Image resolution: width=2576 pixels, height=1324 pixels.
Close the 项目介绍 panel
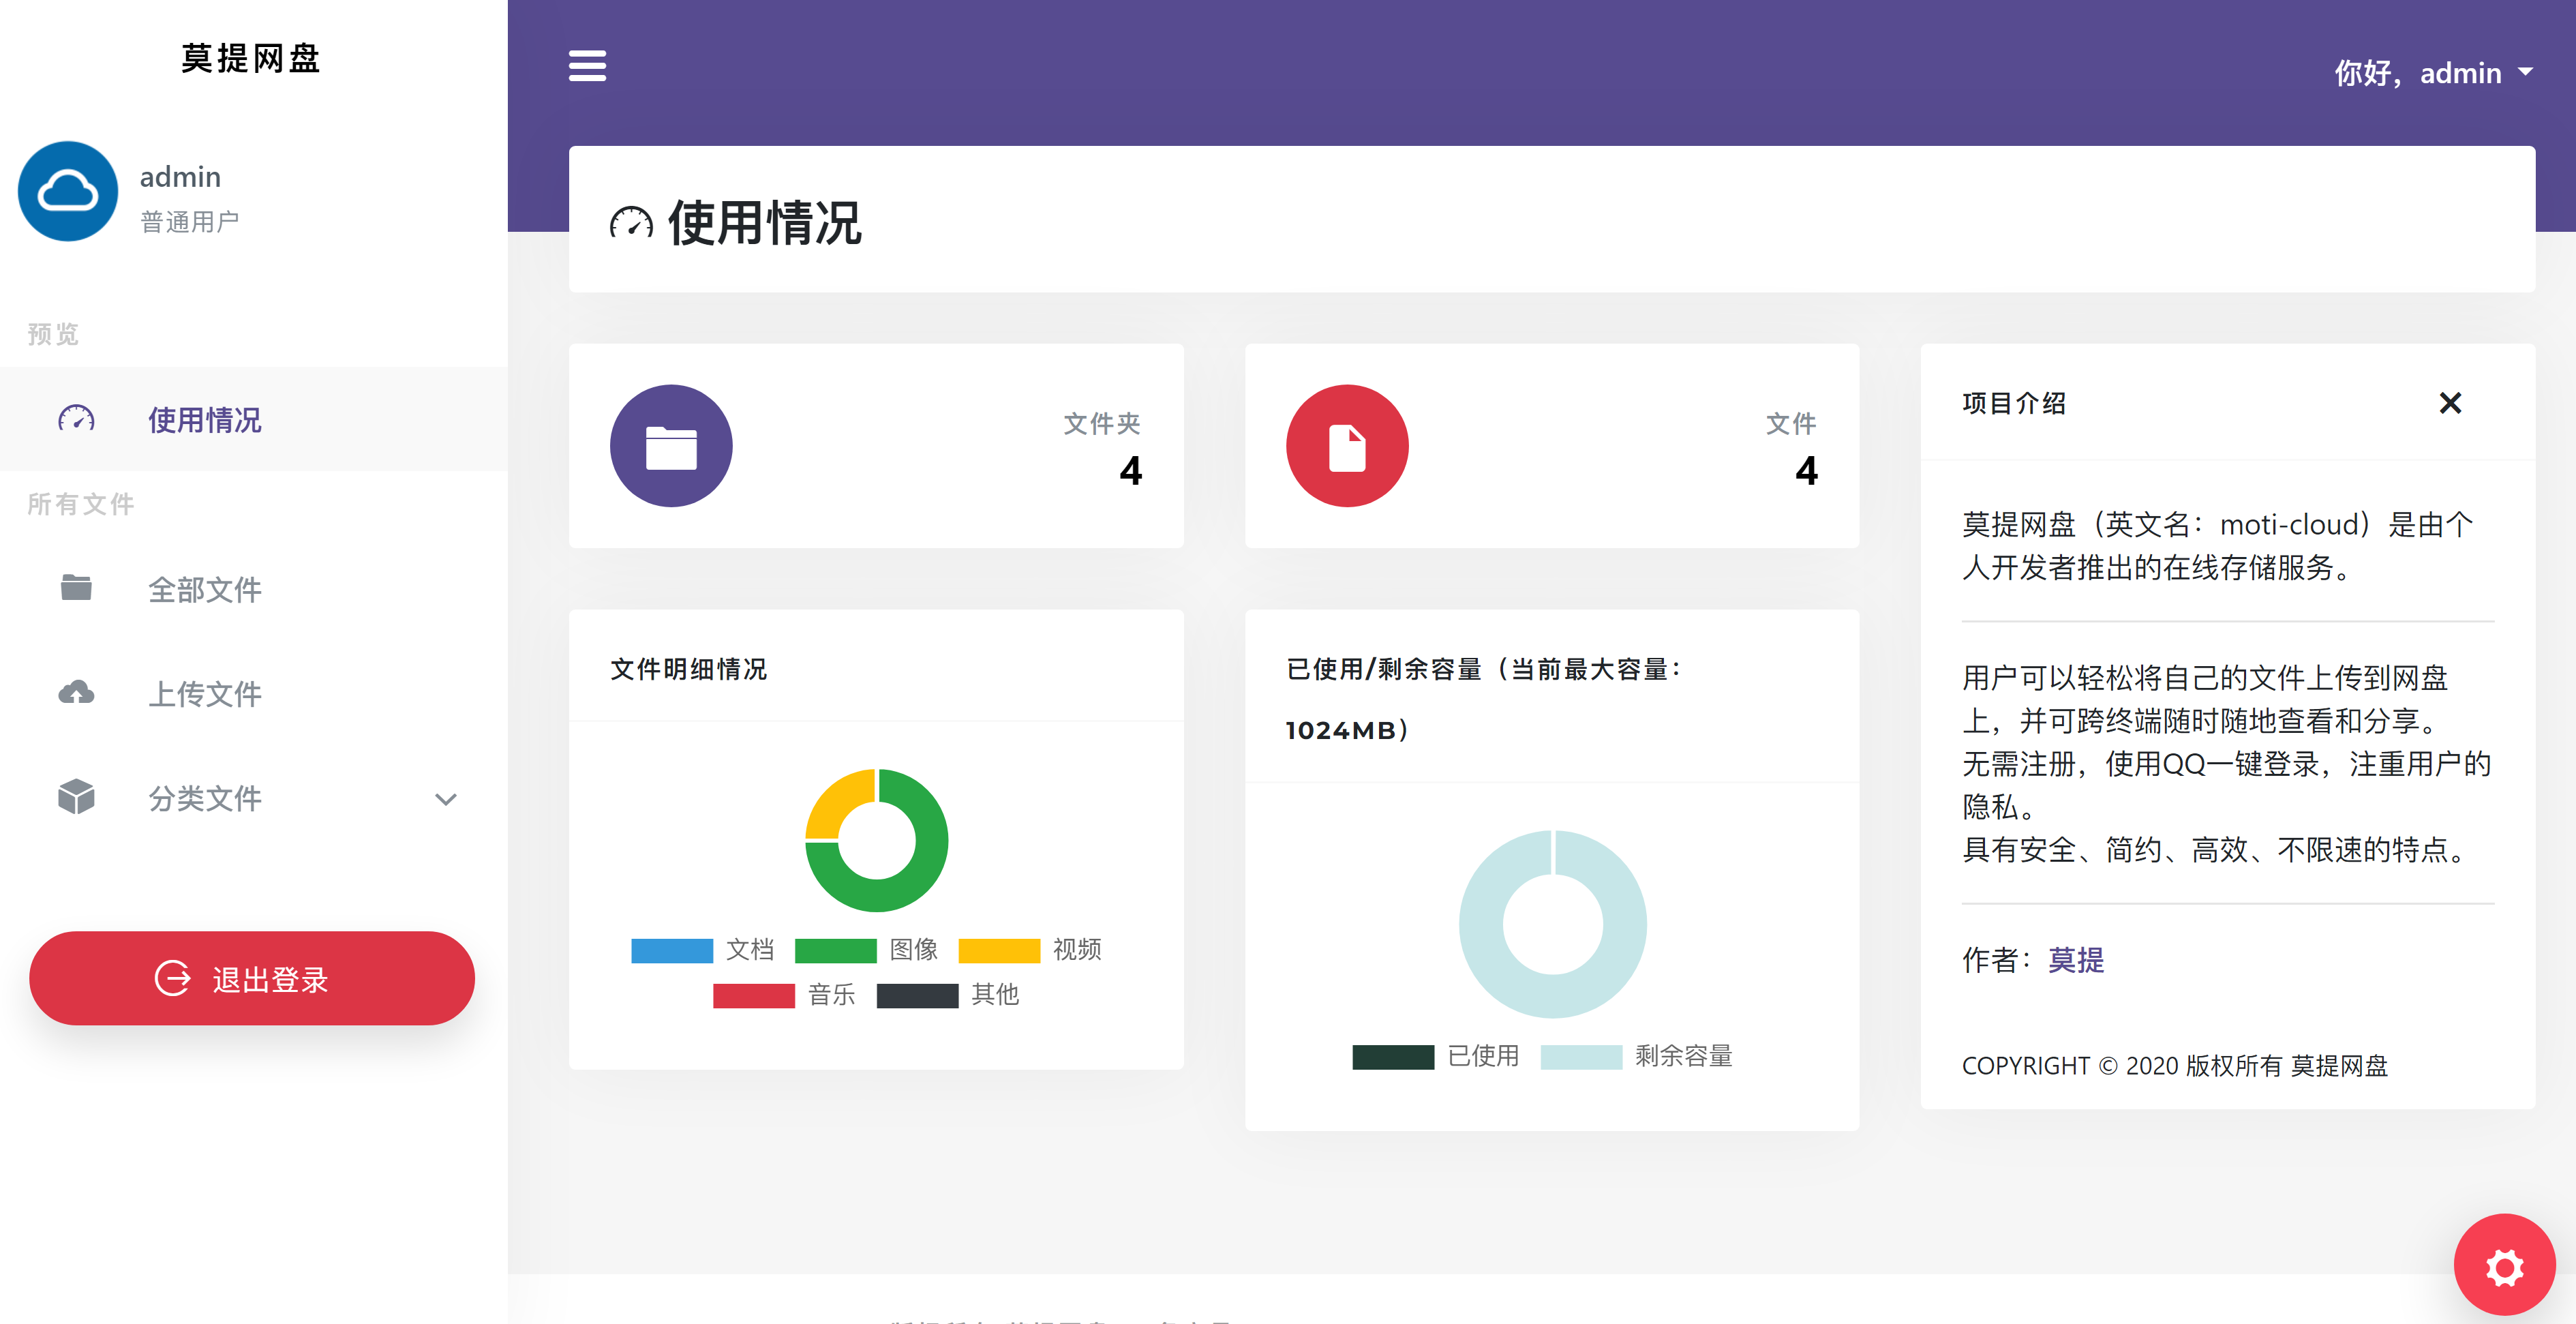point(2450,403)
